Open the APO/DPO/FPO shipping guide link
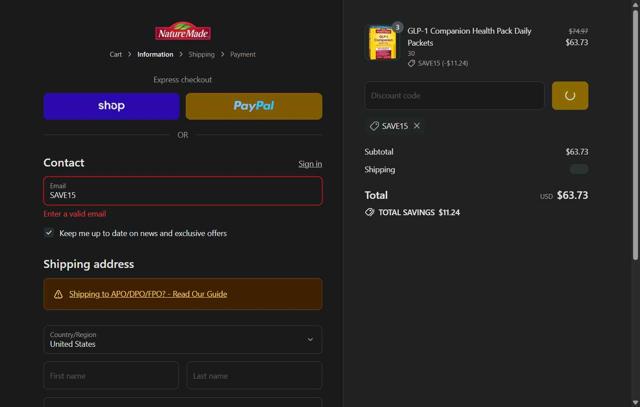This screenshot has height=407, width=640. tap(148, 294)
